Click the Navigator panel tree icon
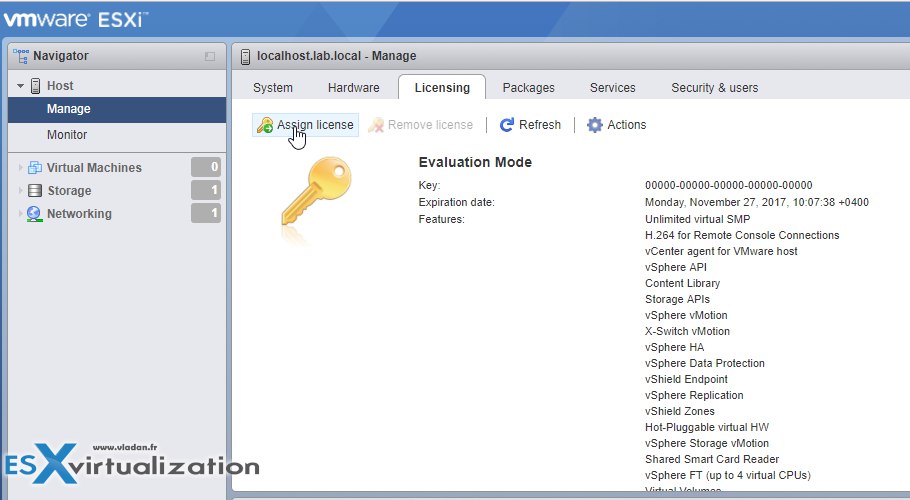Image resolution: width=910 pixels, height=500 pixels. 21,56
